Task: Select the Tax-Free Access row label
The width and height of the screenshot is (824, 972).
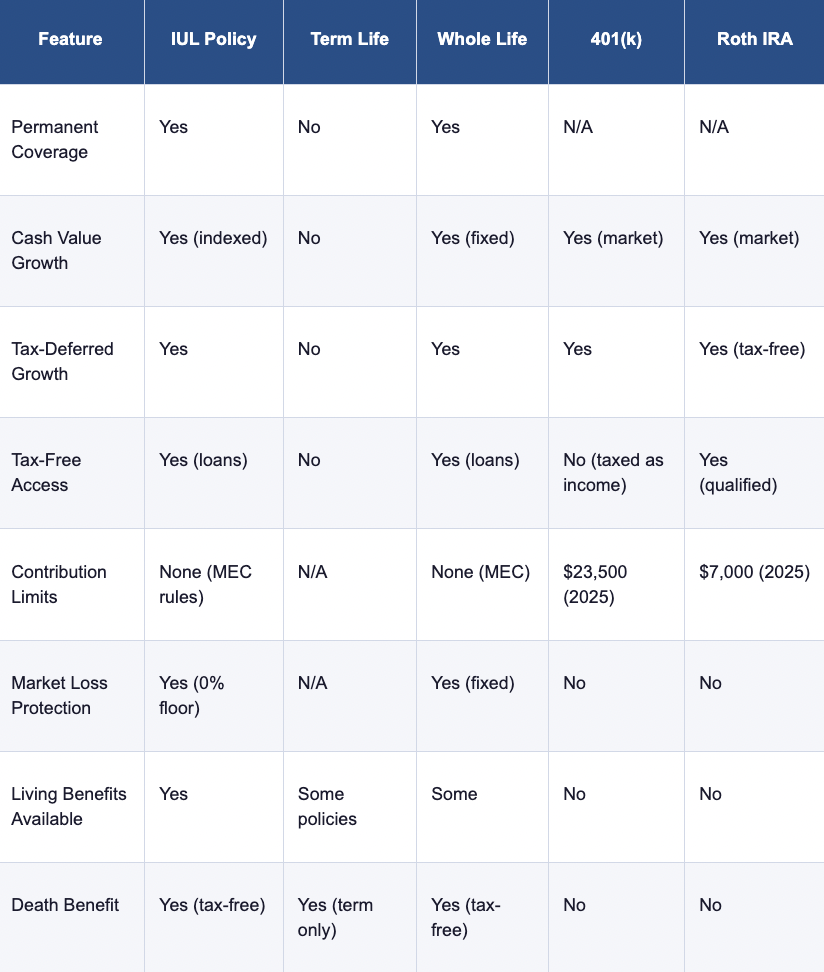Action: [x=46, y=473]
